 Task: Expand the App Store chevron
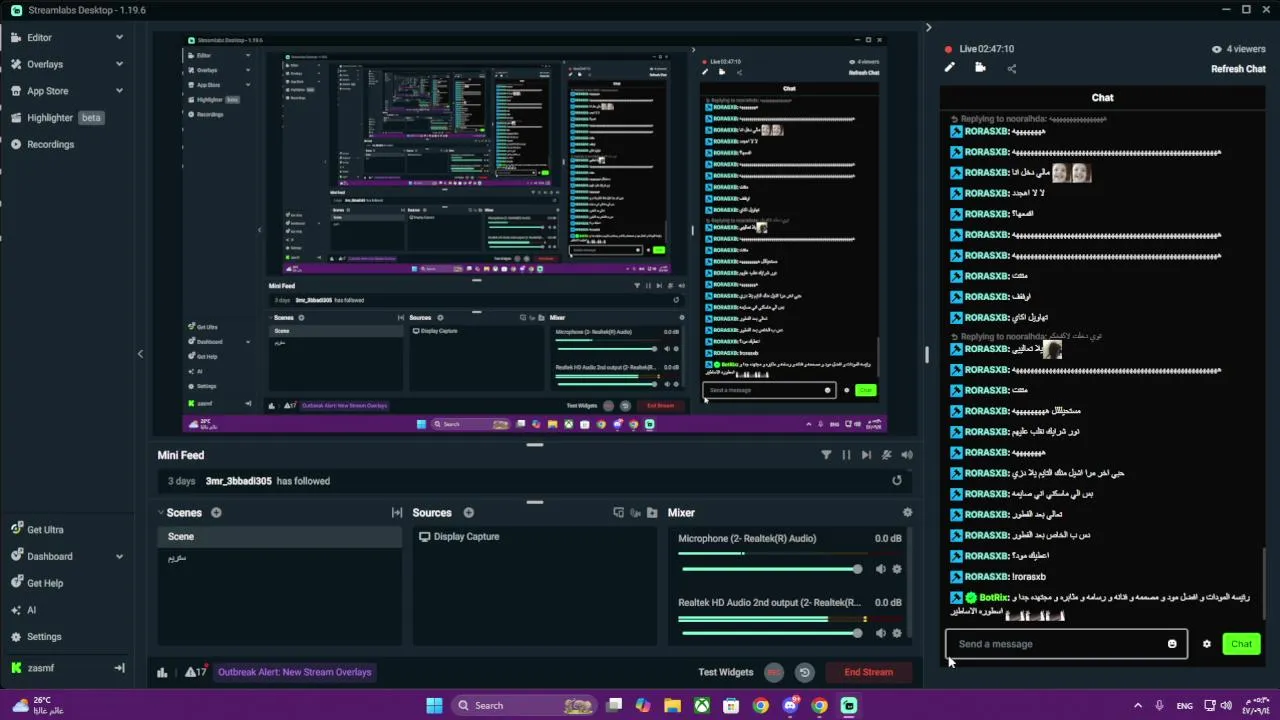119,91
